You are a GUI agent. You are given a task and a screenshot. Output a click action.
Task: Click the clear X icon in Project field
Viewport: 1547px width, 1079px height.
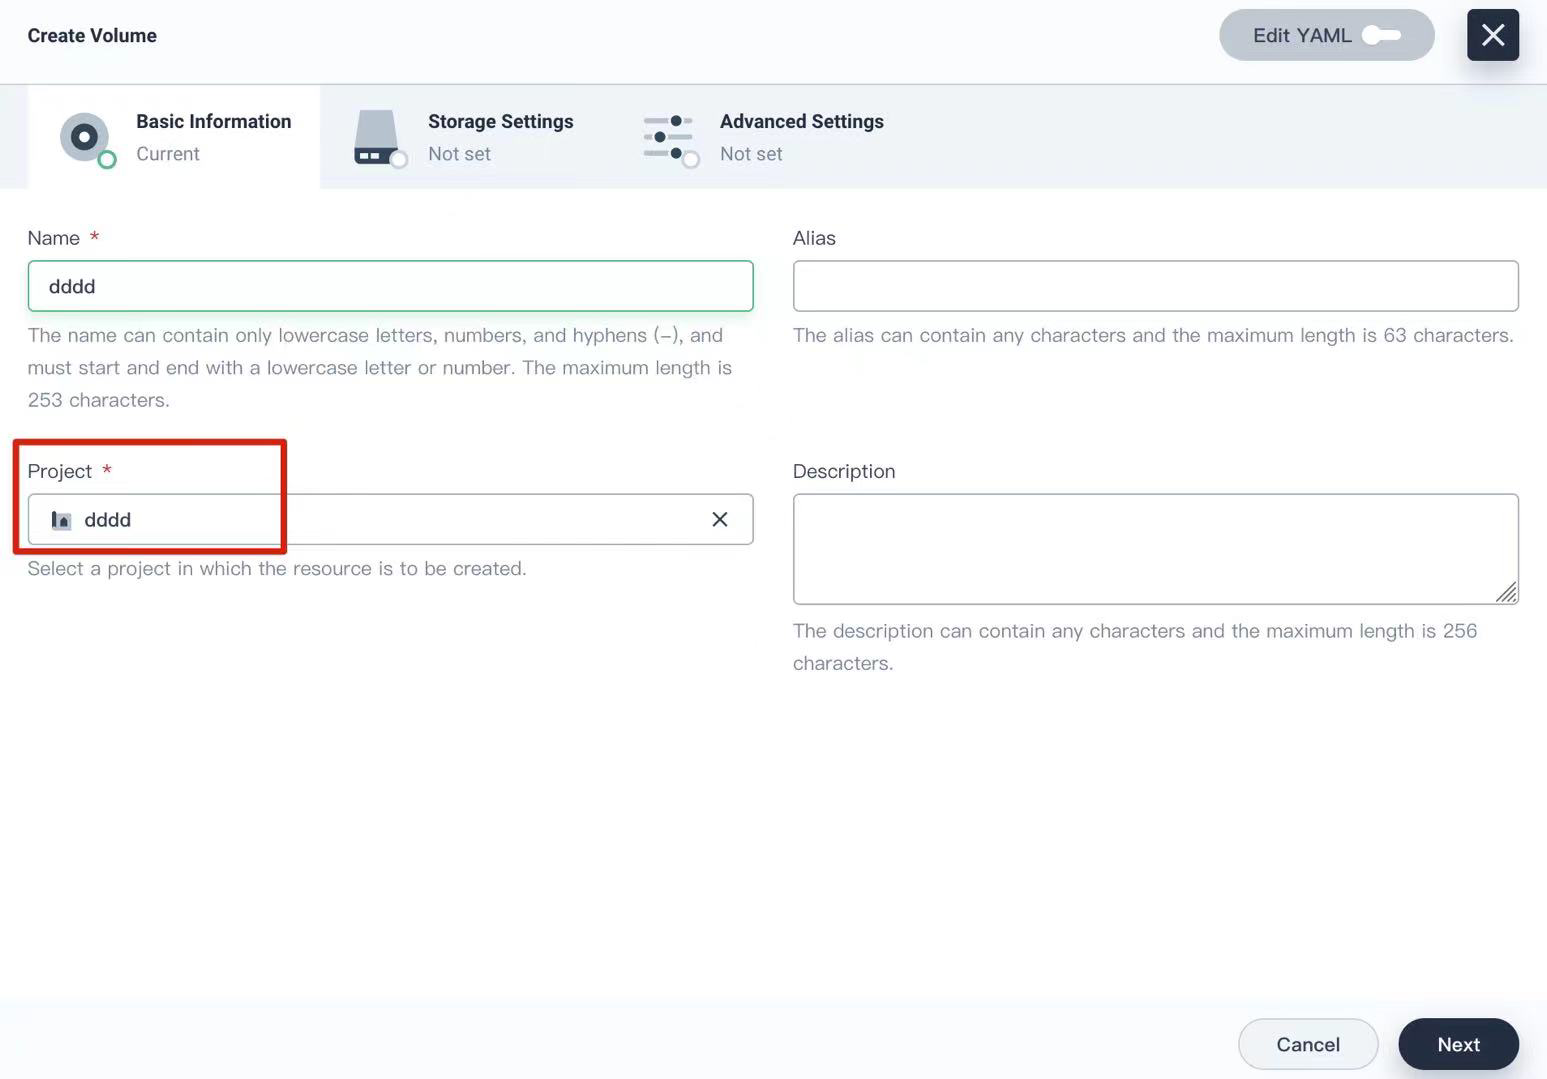(719, 519)
